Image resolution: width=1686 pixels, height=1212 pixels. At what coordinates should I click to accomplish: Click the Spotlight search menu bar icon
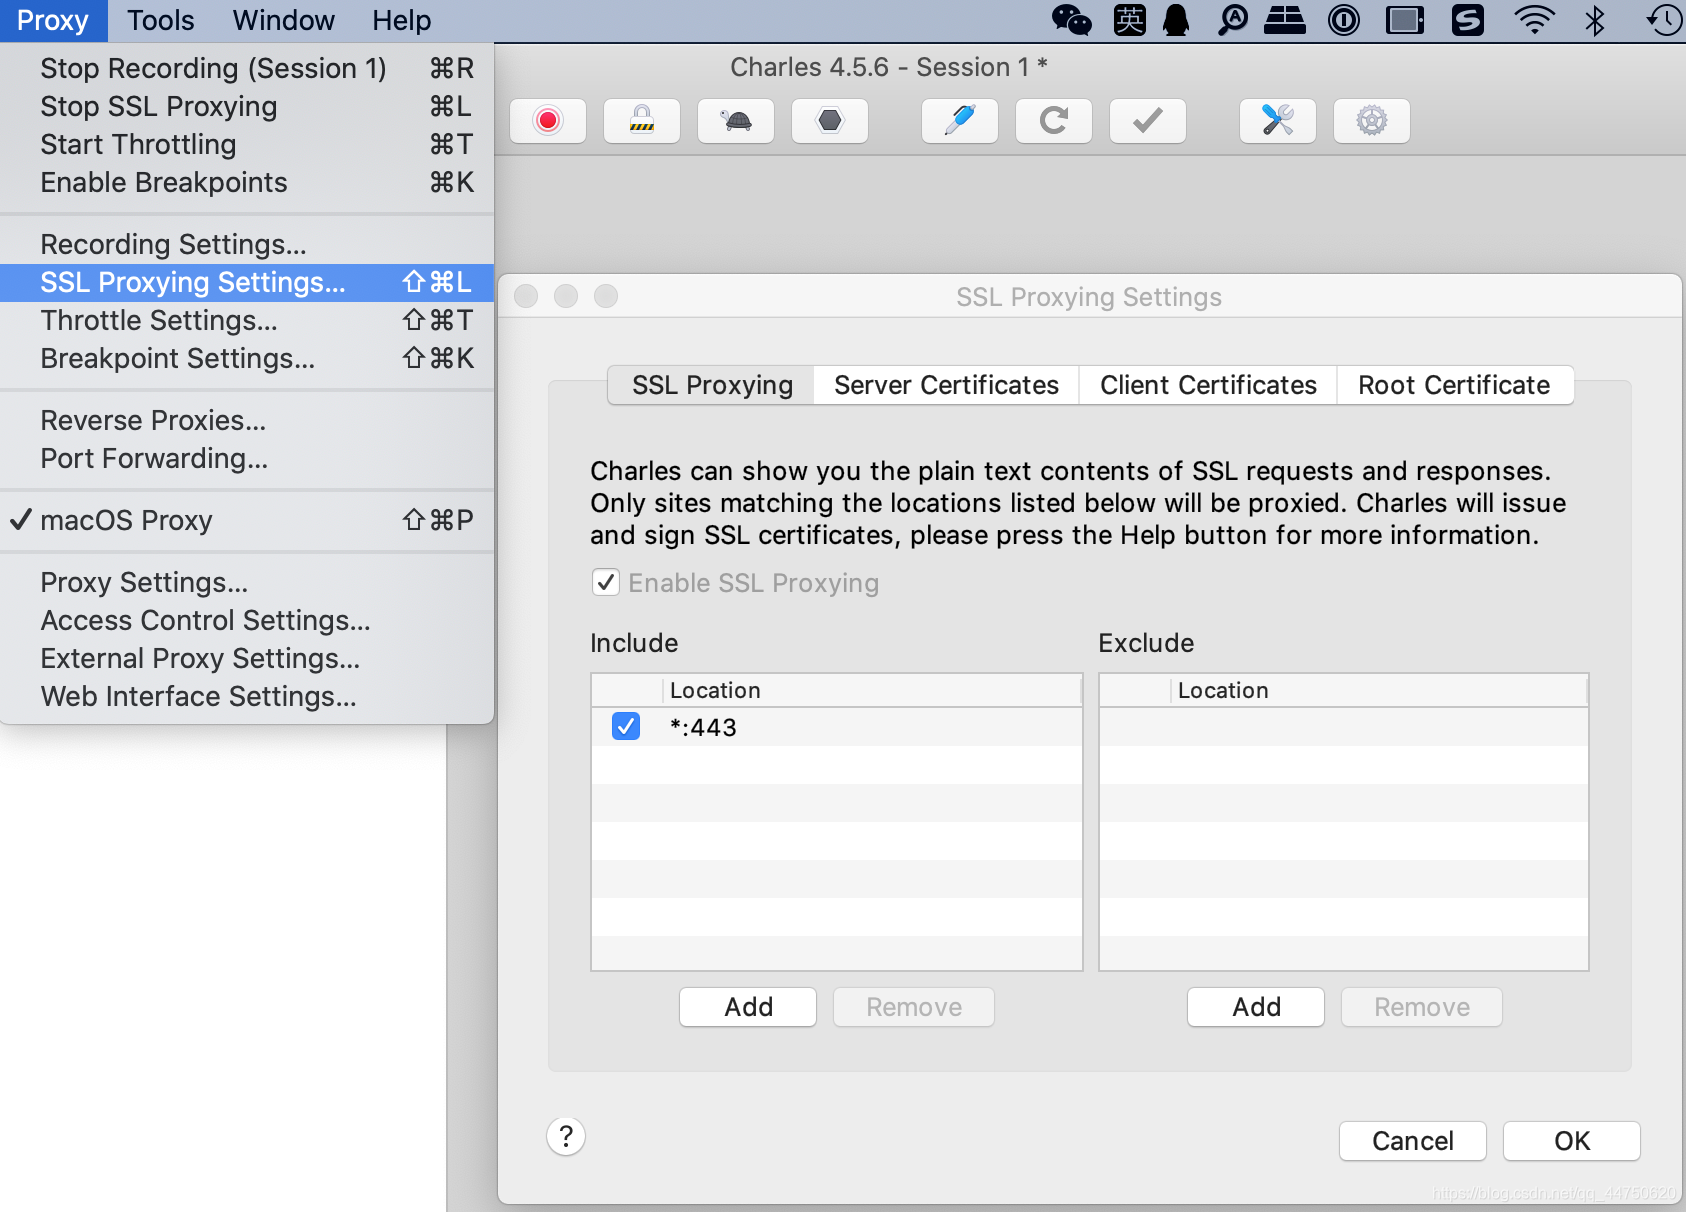tap(1233, 20)
